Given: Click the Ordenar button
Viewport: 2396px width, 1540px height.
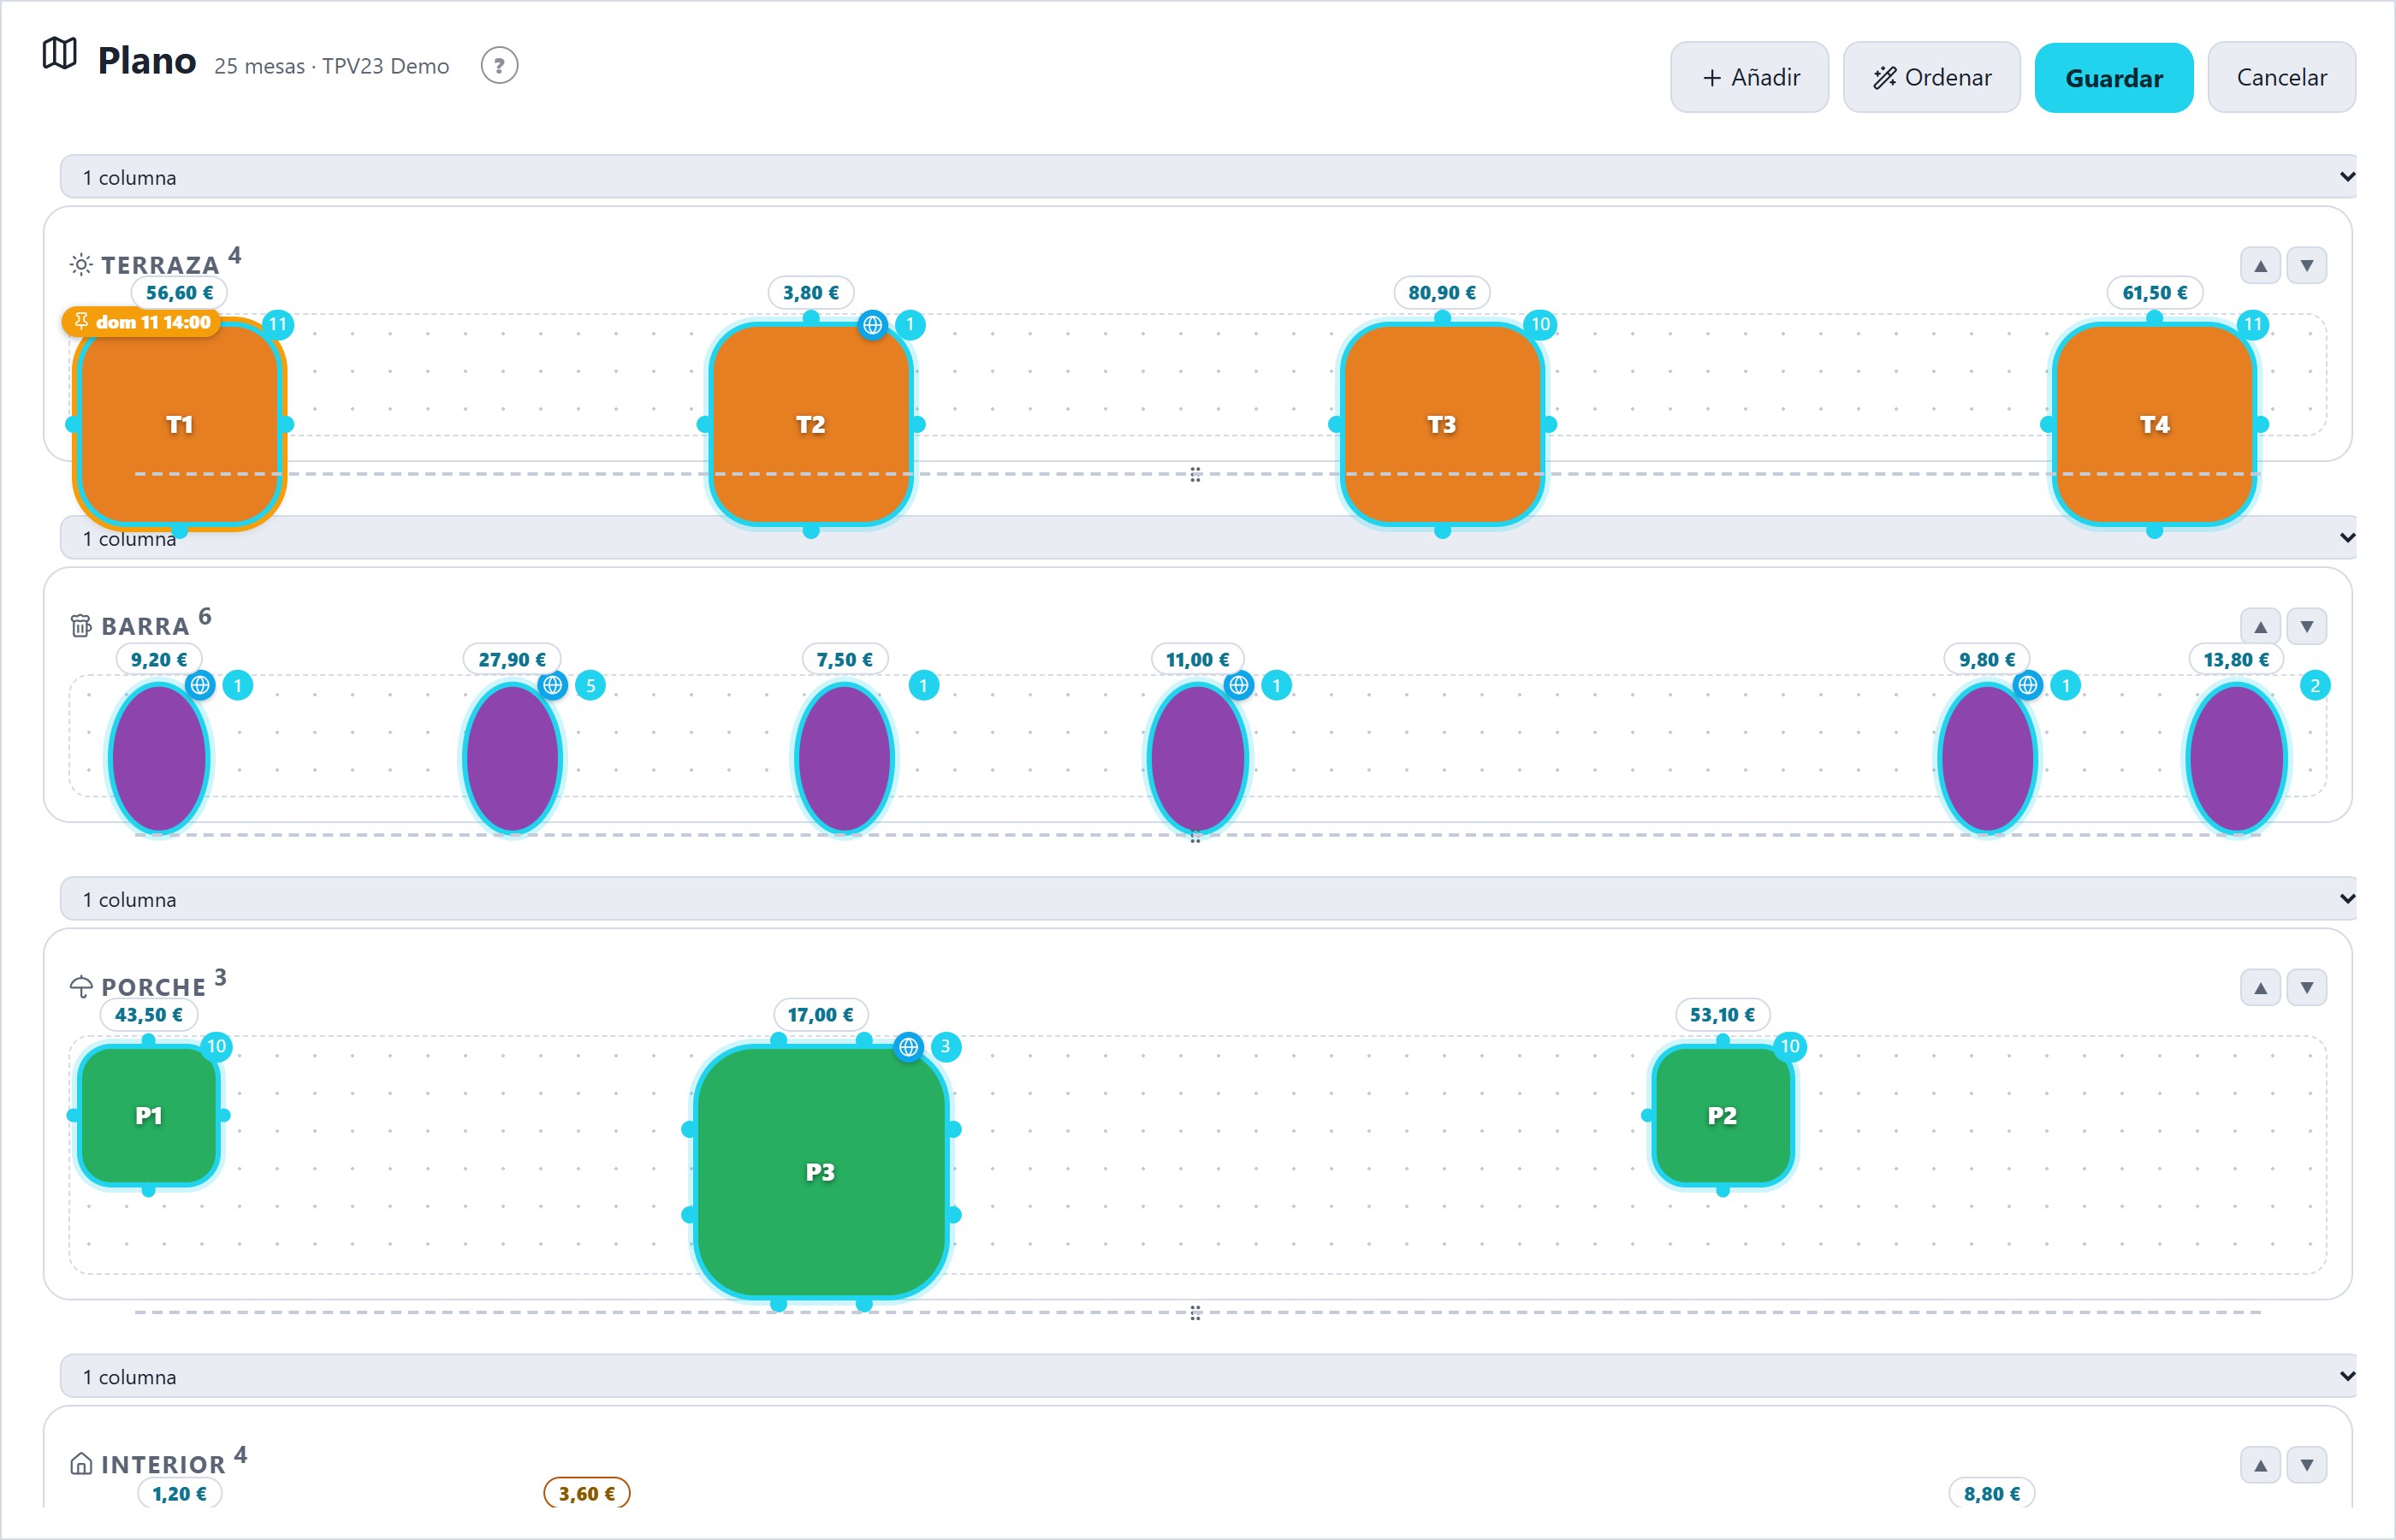Looking at the screenshot, I should [x=1931, y=77].
